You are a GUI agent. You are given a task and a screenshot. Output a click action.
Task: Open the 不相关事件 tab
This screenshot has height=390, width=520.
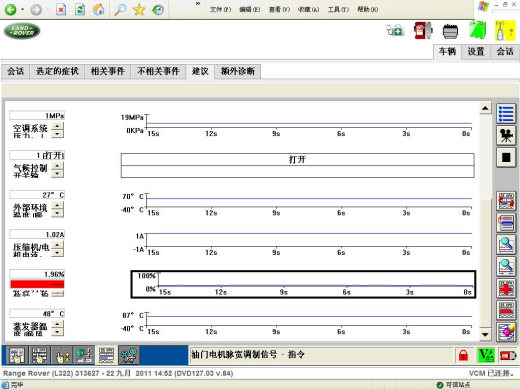tap(159, 71)
